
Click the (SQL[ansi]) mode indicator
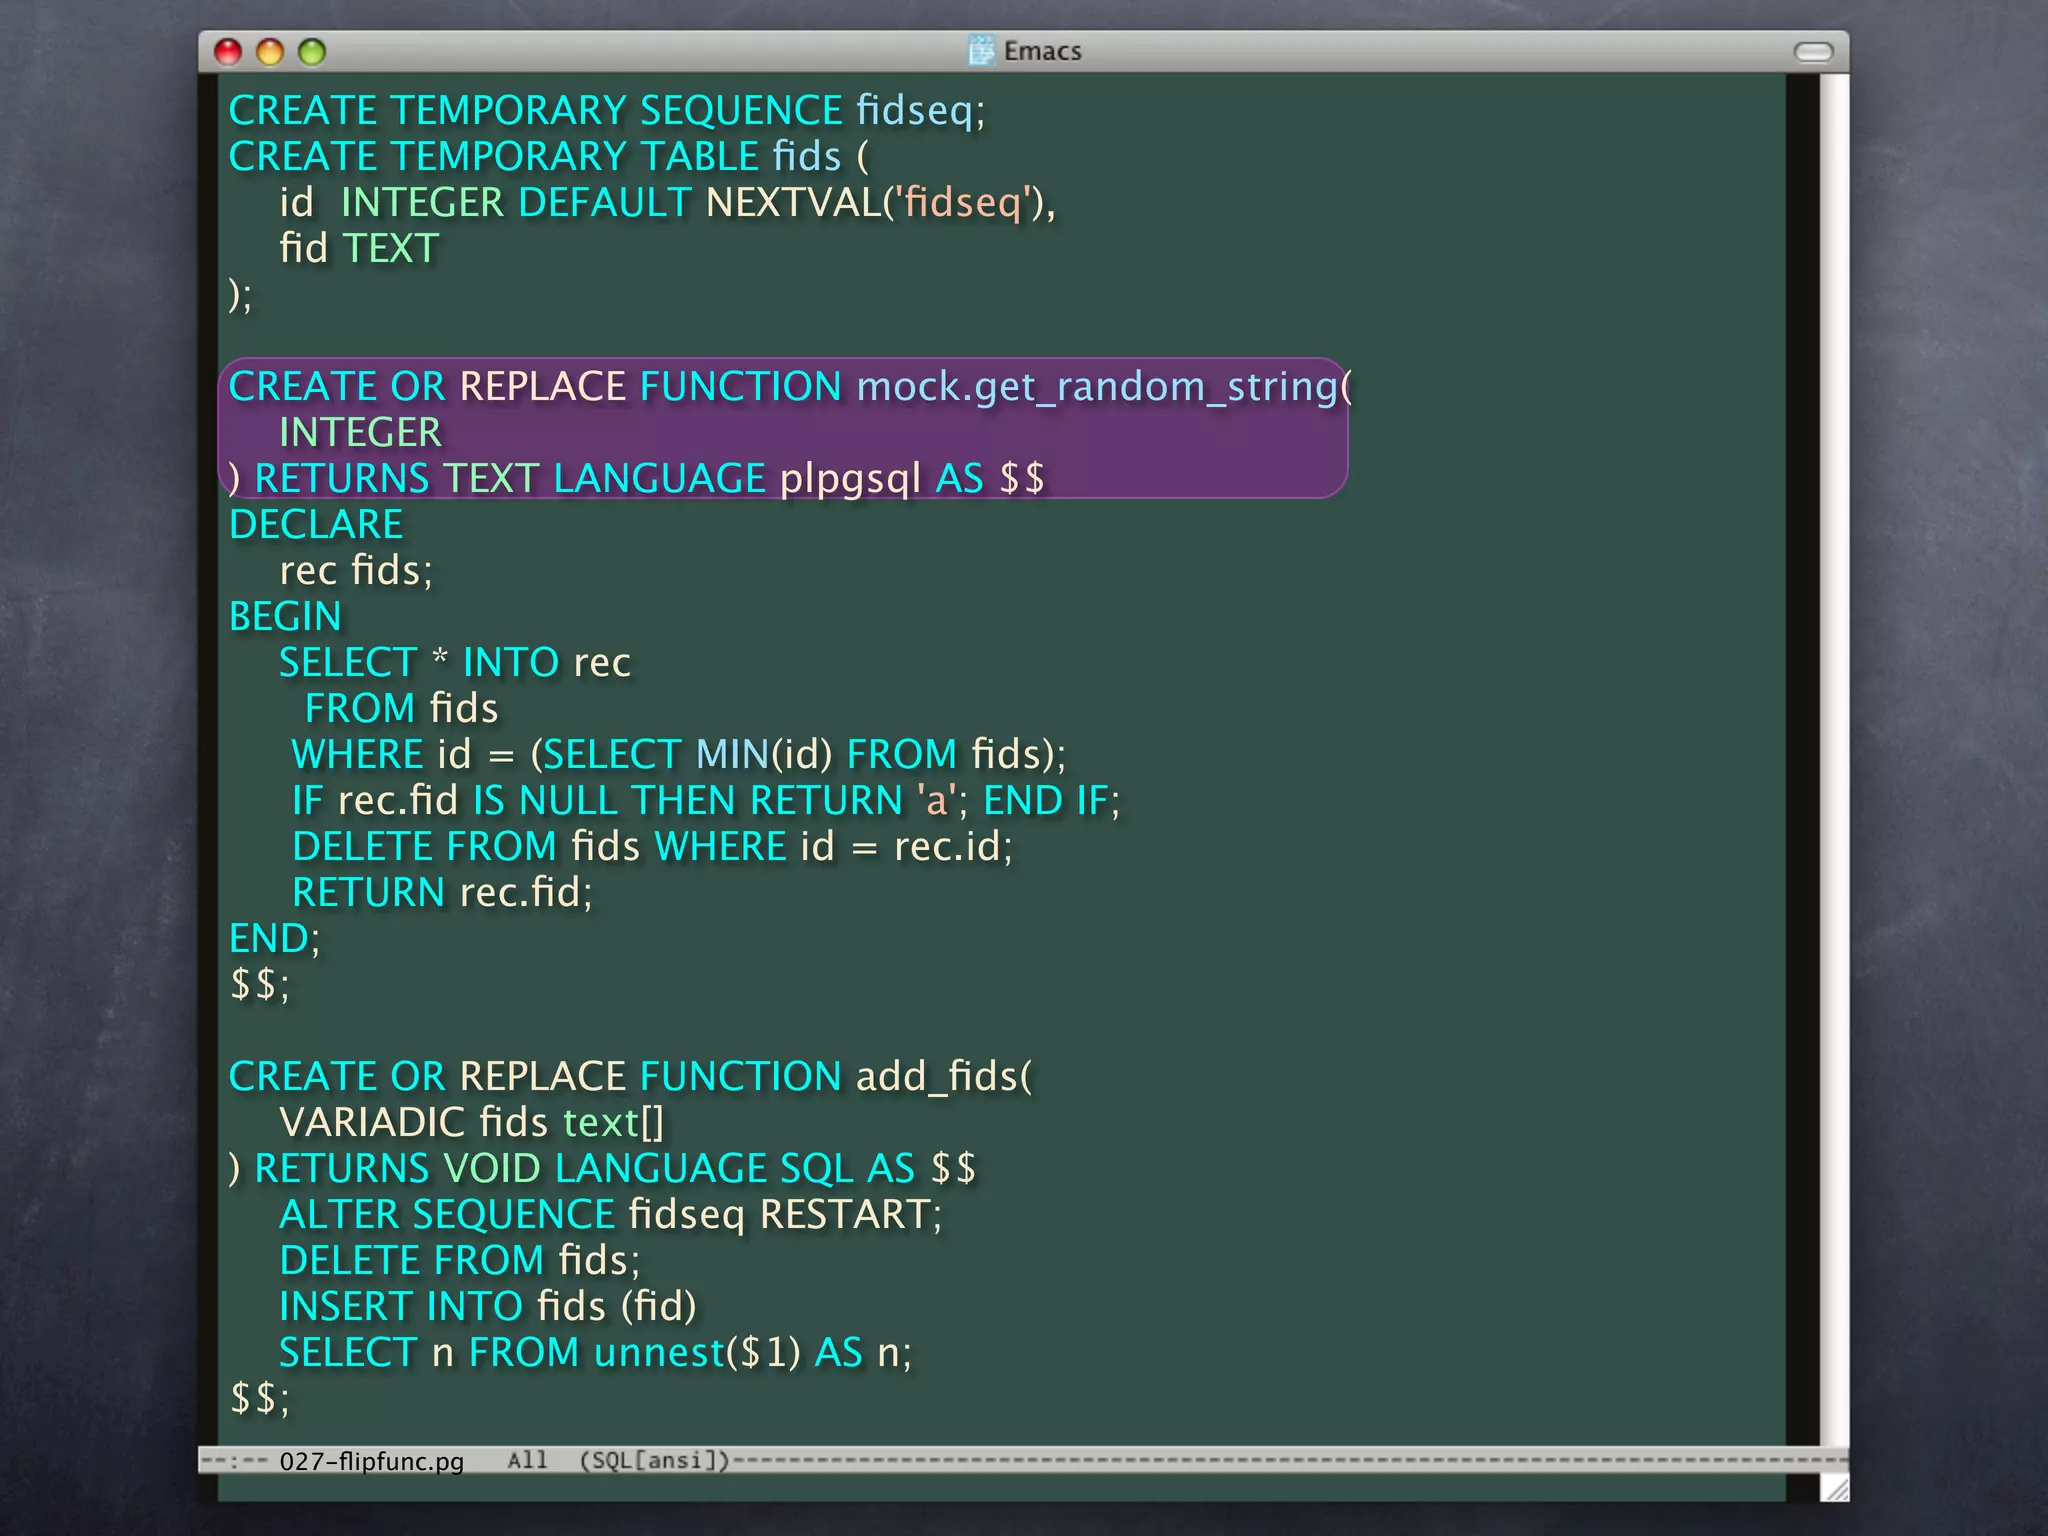point(655,1460)
